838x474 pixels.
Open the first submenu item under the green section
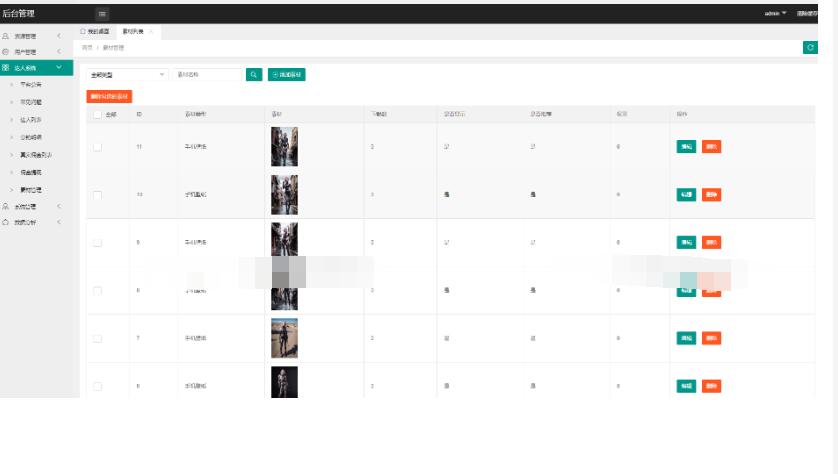30,84
